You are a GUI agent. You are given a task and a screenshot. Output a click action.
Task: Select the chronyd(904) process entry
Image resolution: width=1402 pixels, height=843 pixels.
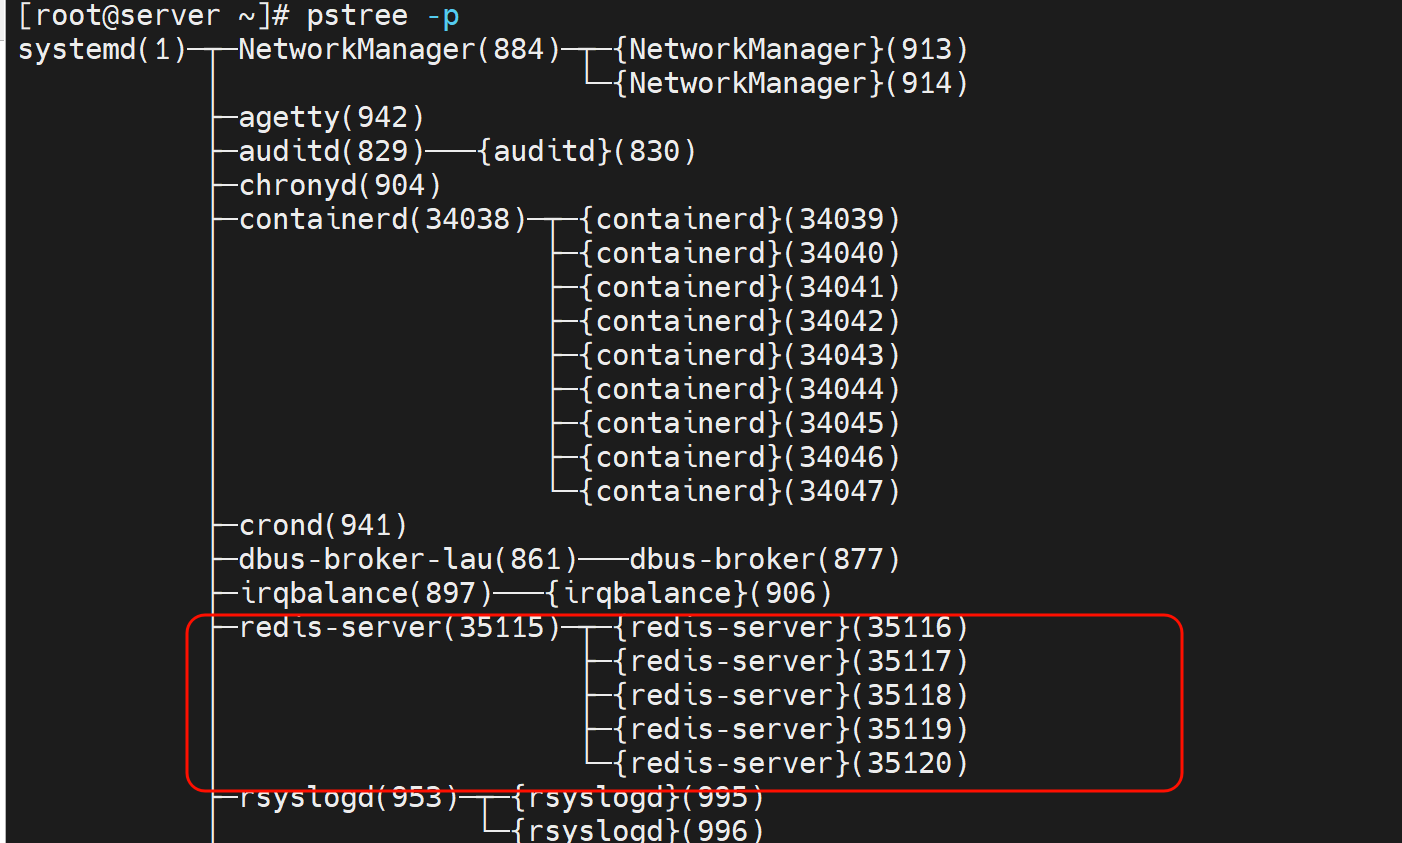[x=340, y=186]
